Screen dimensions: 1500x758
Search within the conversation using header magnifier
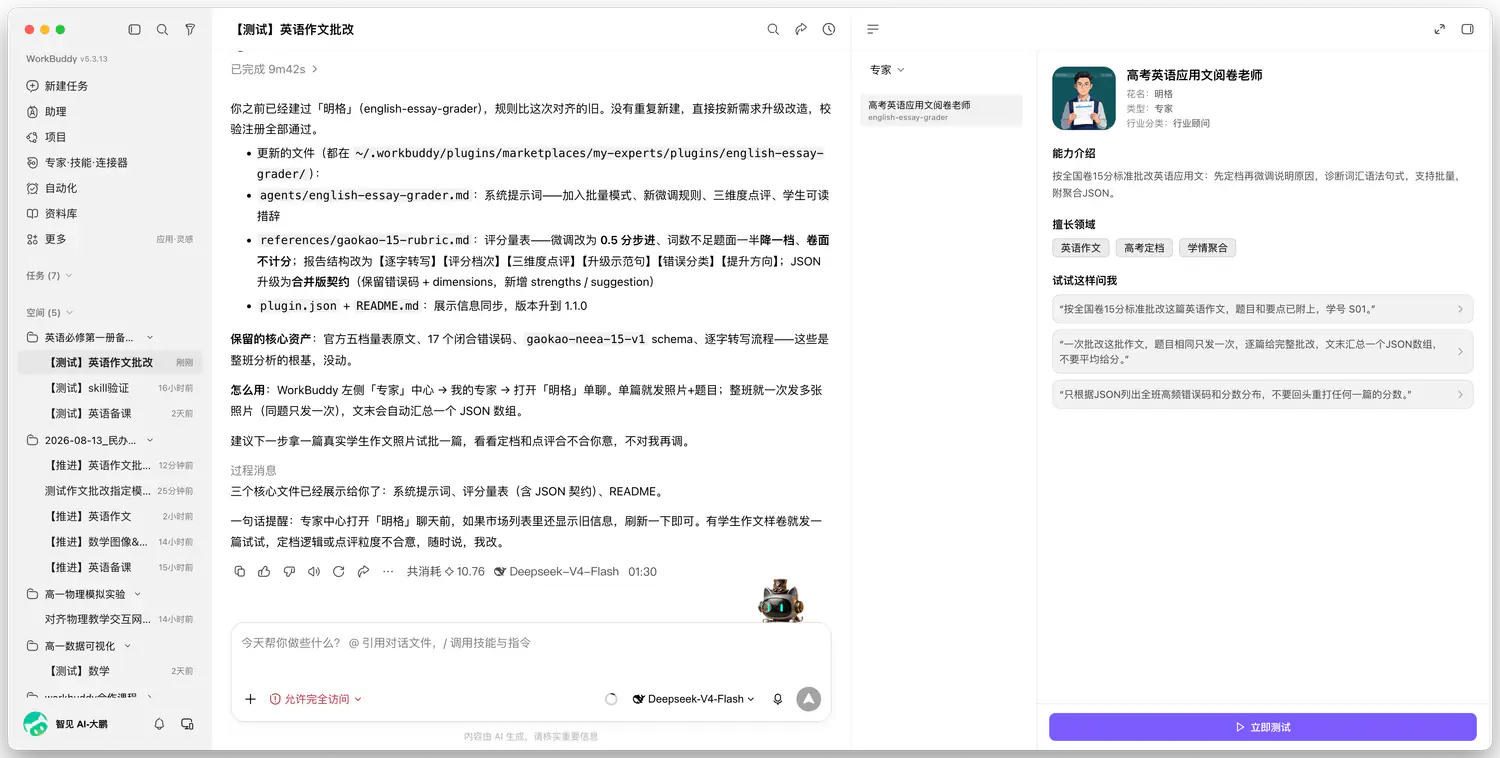[x=773, y=30]
